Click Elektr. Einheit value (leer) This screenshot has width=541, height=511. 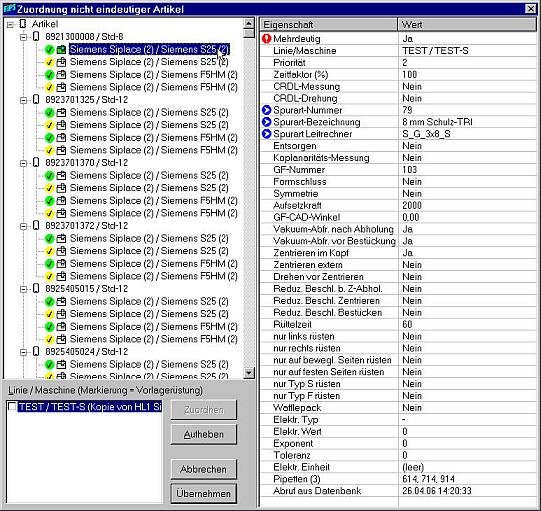point(413,467)
